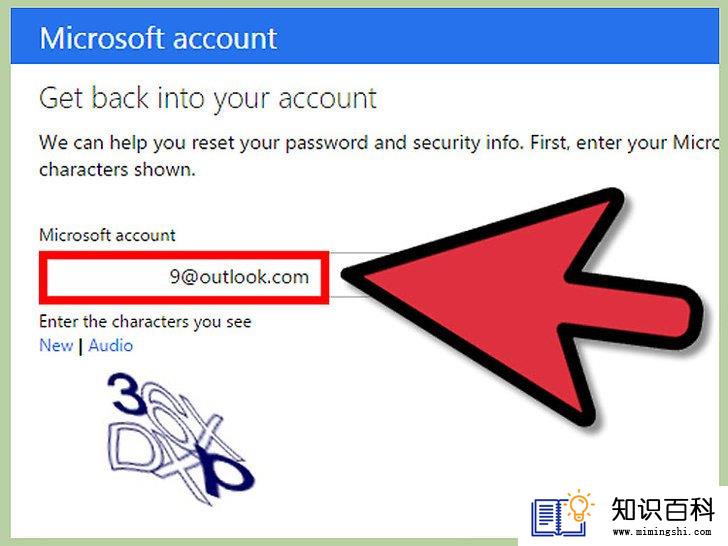Click the New link for another CAPTCHA
The height and width of the screenshot is (546, 728).
tap(56, 345)
